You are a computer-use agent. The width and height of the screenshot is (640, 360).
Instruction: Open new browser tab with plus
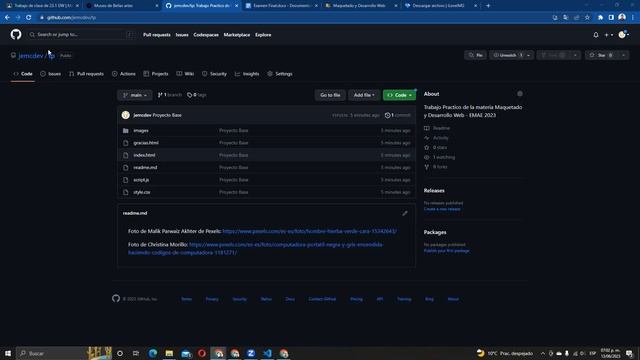click(488, 6)
